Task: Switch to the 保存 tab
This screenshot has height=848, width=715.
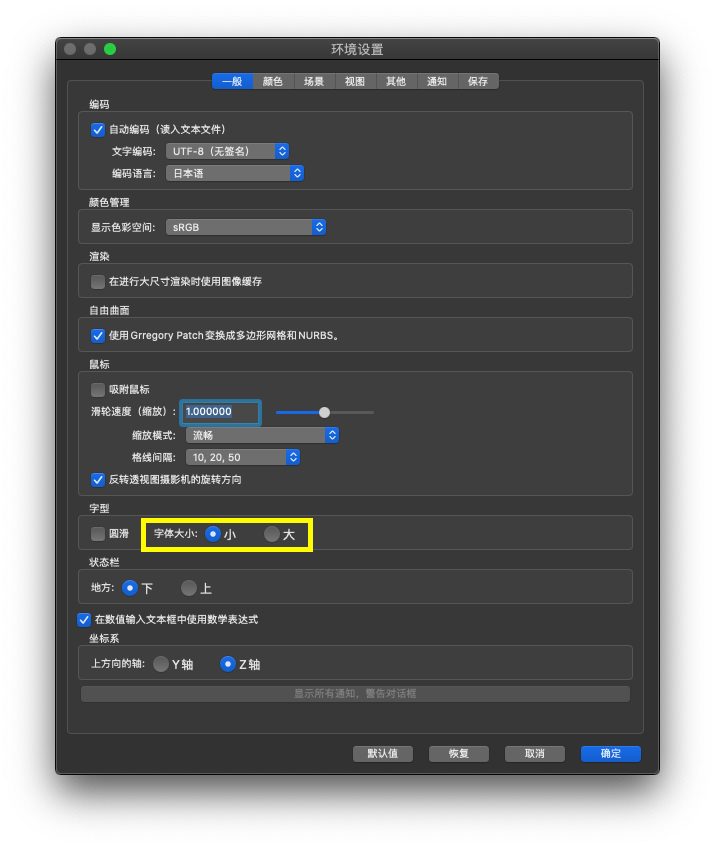Action: (x=478, y=81)
